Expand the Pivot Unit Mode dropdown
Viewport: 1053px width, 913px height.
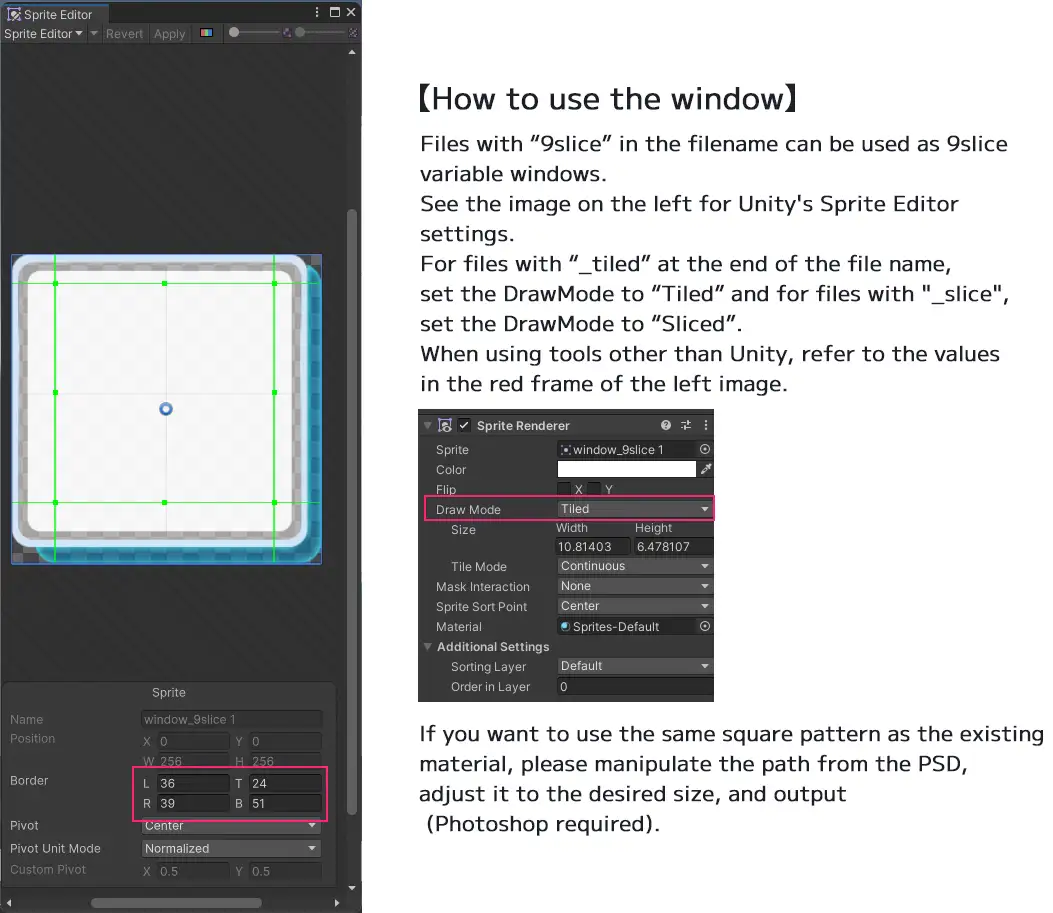click(231, 848)
